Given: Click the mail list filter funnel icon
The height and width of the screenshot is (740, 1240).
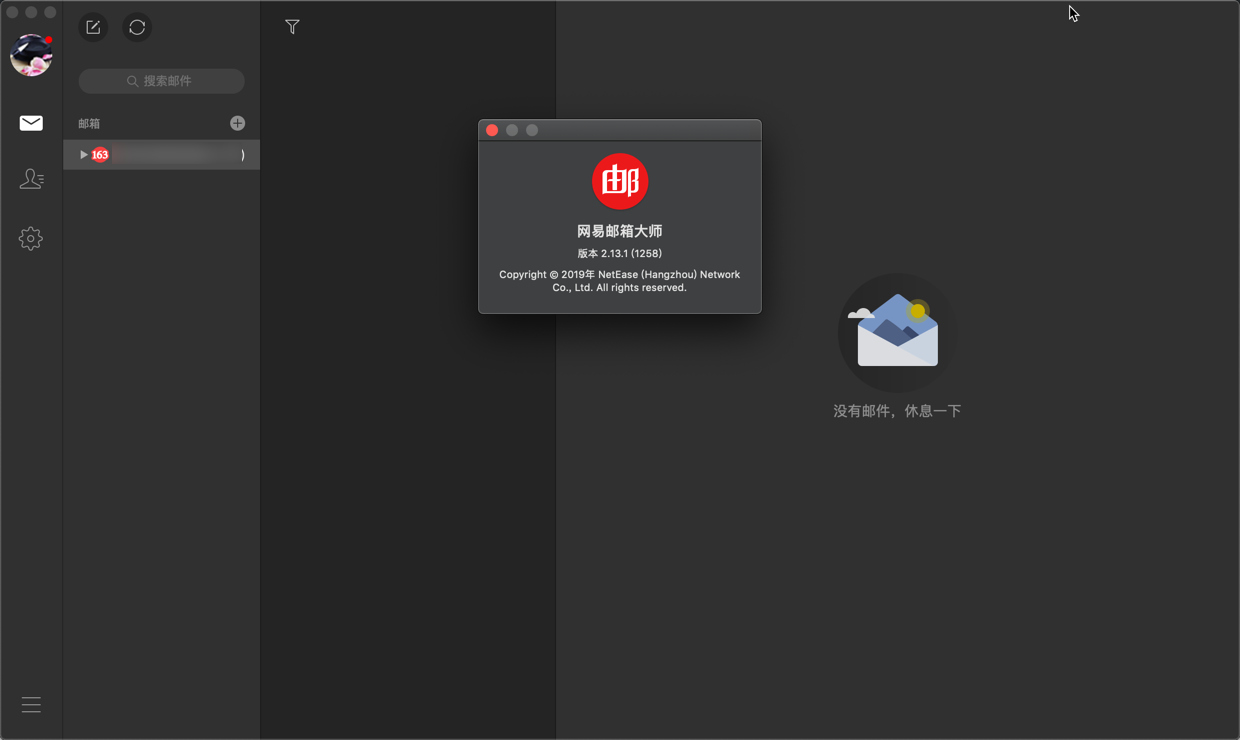Looking at the screenshot, I should click(292, 27).
